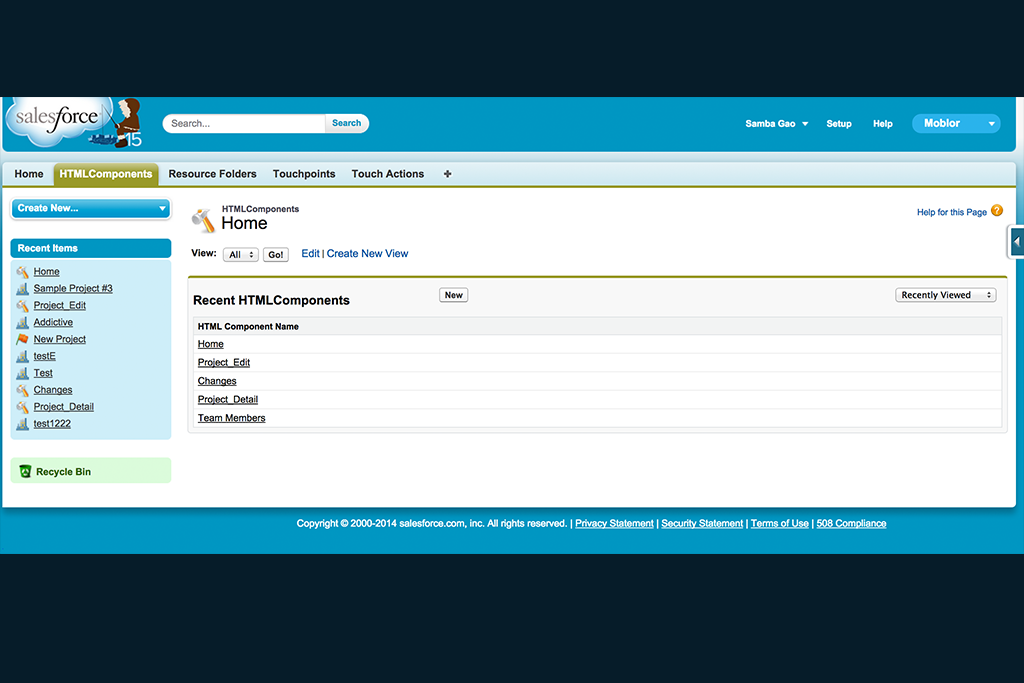Open the Terms of Use footer link

click(x=779, y=524)
